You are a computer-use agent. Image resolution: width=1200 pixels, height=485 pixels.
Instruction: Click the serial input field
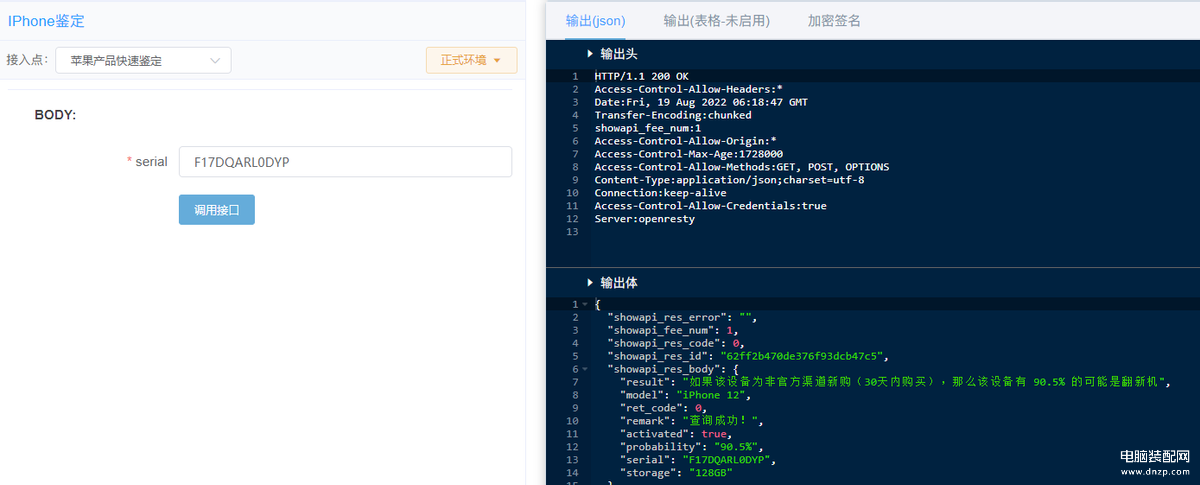pos(345,162)
